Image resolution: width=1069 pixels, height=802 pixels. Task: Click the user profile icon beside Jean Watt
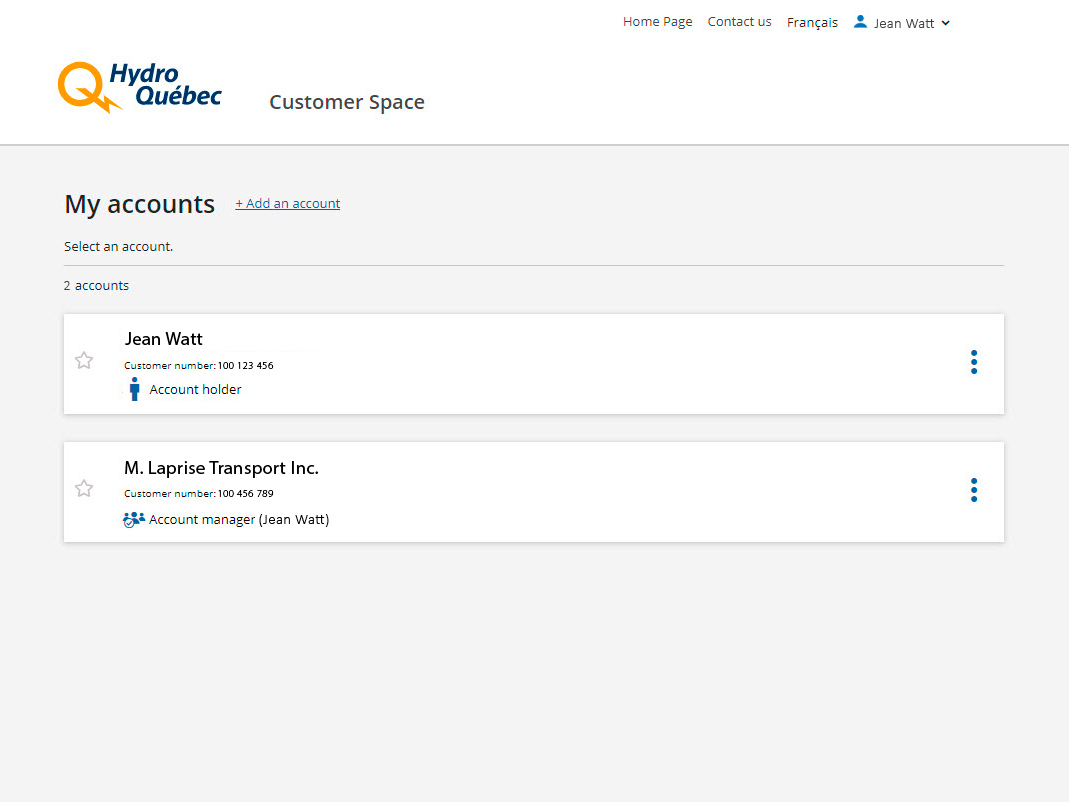coord(860,21)
